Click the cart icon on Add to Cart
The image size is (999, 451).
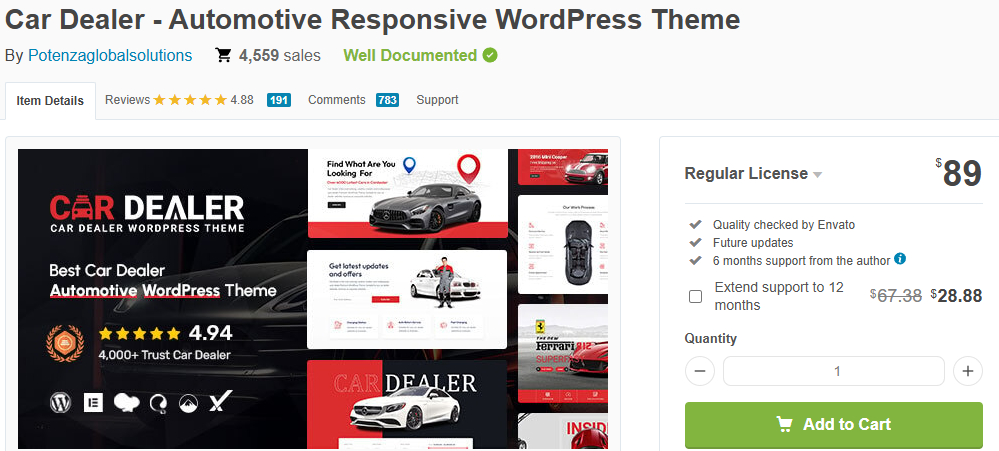(784, 424)
